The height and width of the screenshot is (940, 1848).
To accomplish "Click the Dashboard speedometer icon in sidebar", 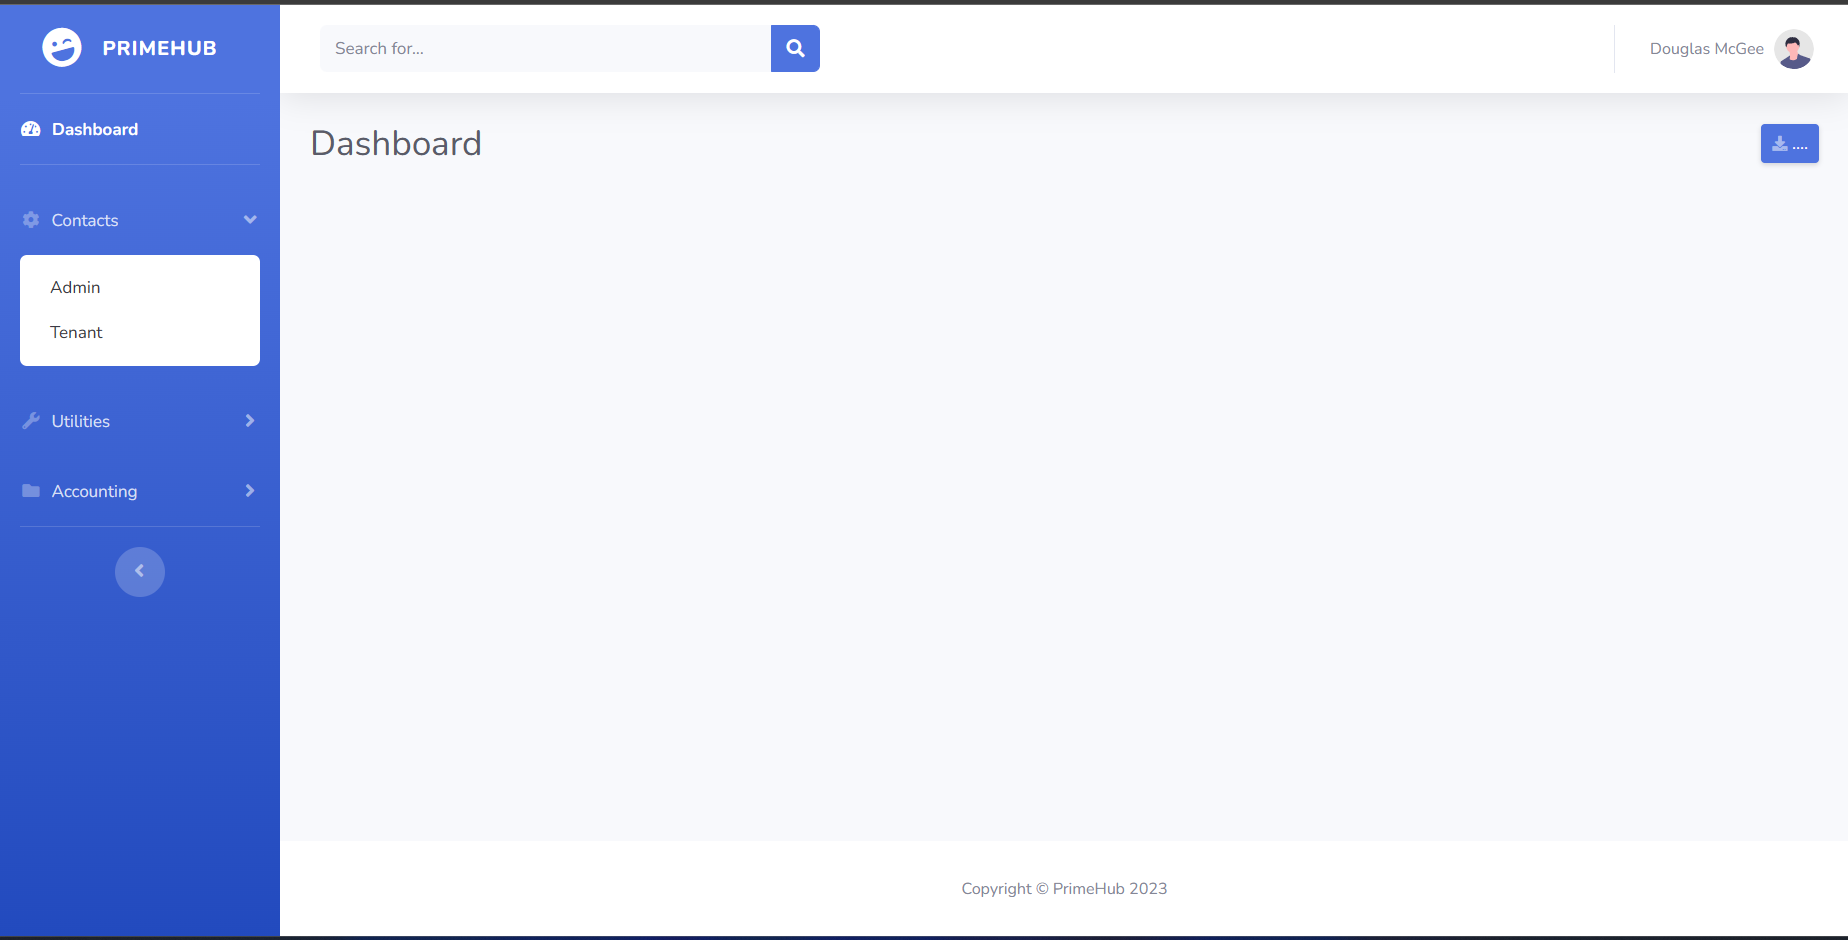I will click(31, 129).
